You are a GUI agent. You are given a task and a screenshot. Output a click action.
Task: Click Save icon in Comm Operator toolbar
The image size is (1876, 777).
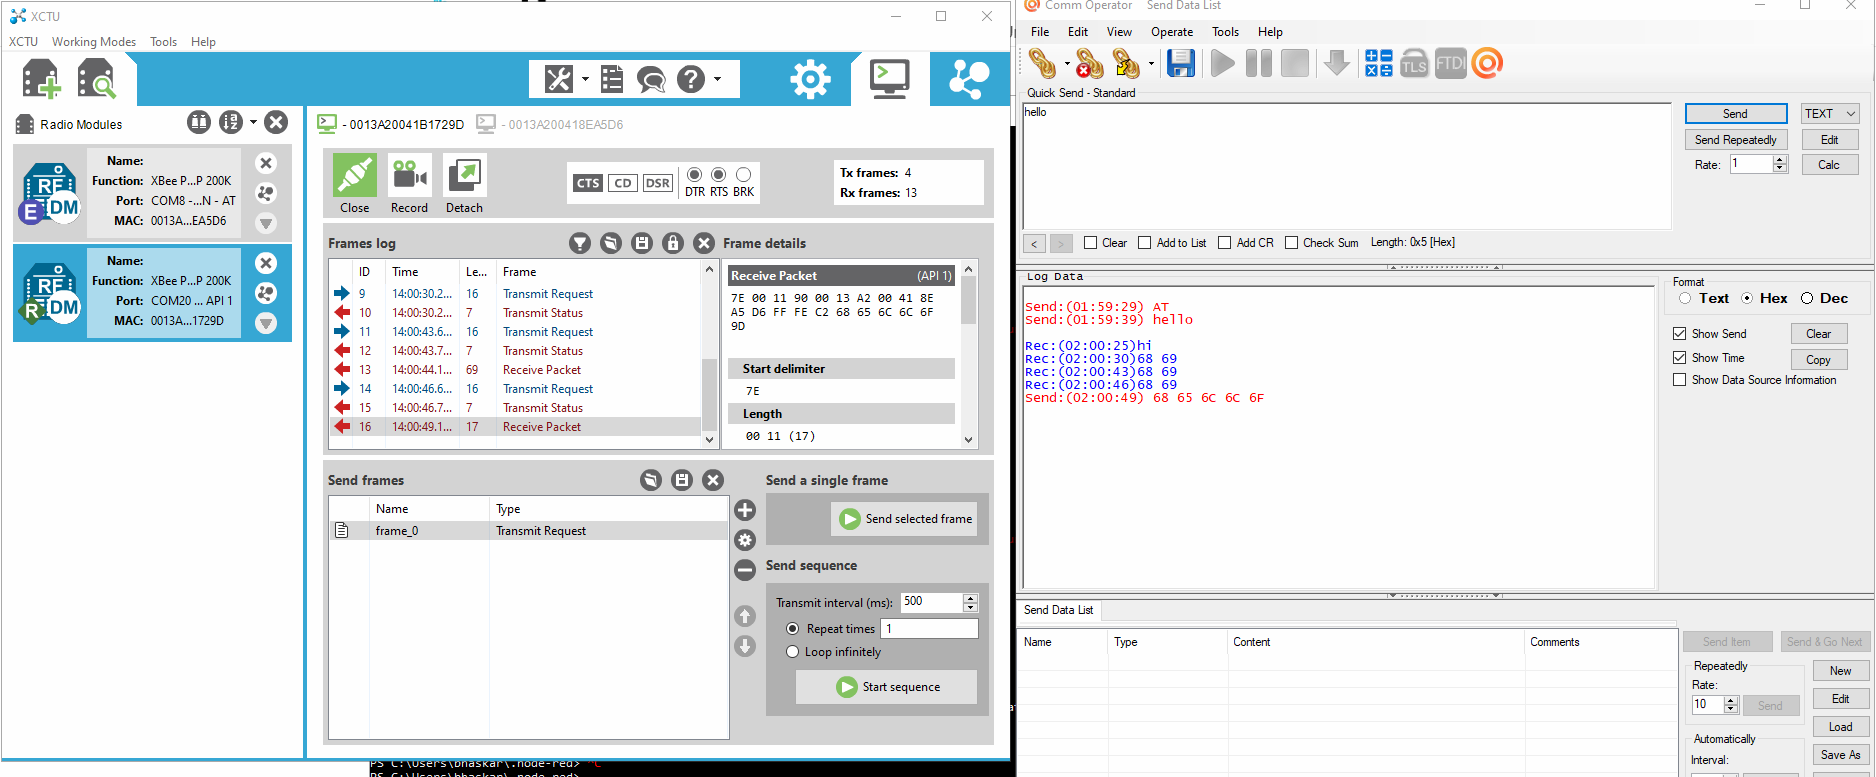click(1181, 64)
